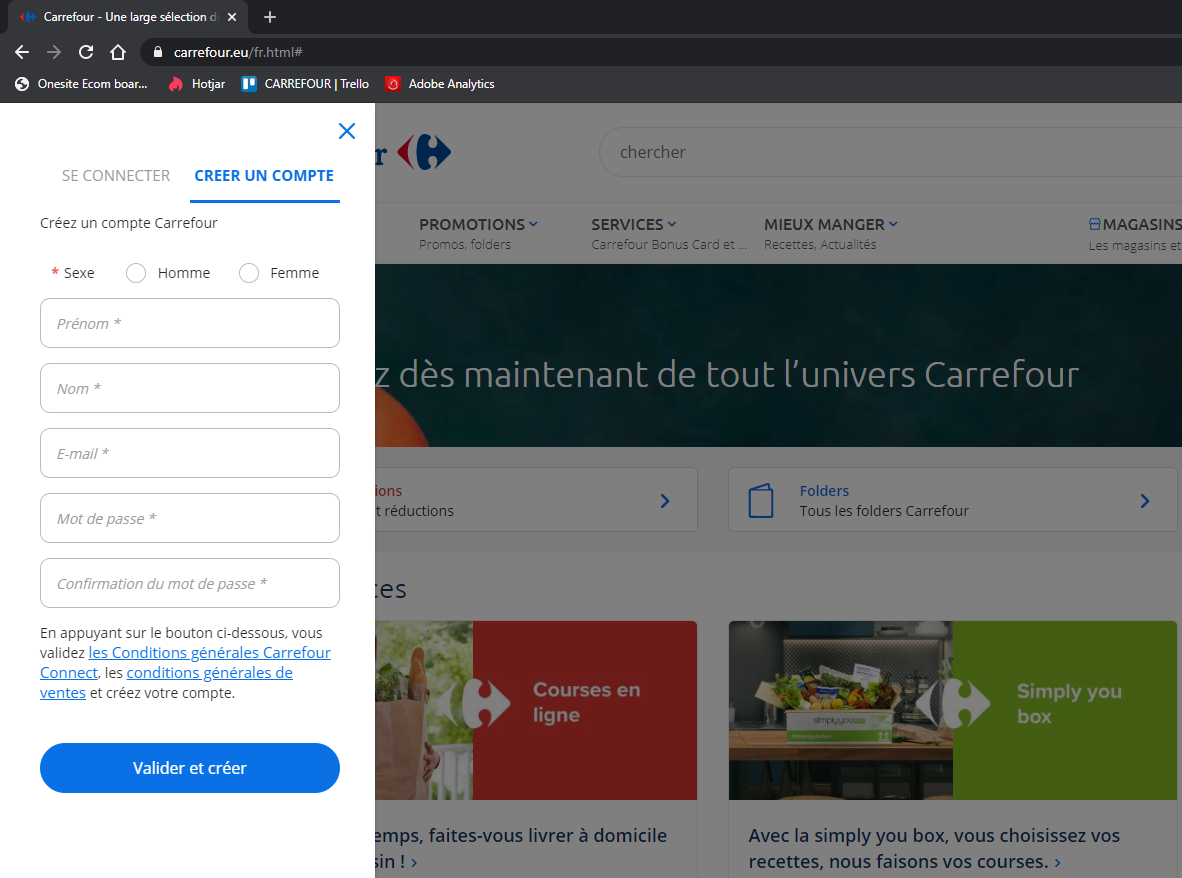Screen dimensions: 1182x878
Task: Open the conditions générales de ventes link
Action: (167, 683)
